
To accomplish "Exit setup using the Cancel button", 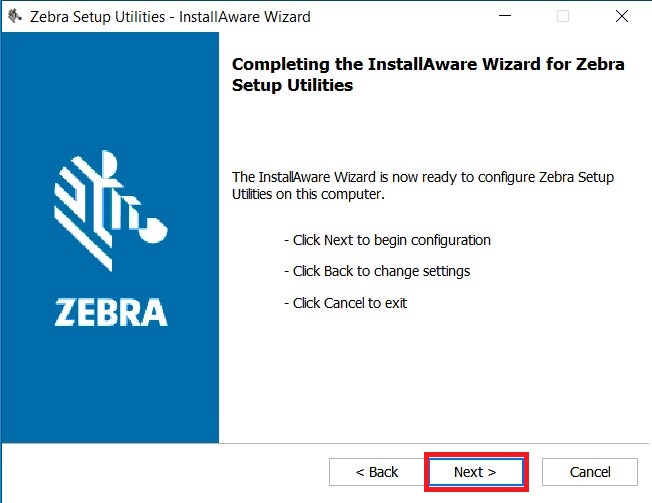I will click(590, 472).
